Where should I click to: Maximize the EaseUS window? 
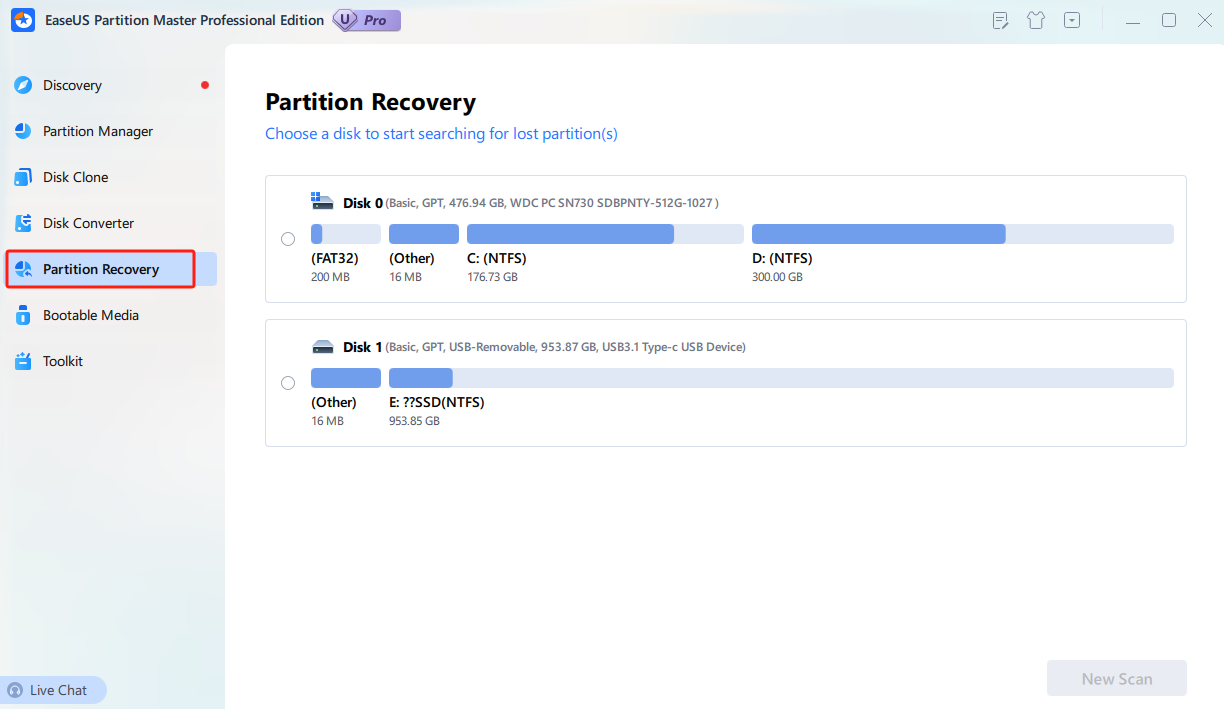click(x=1168, y=20)
